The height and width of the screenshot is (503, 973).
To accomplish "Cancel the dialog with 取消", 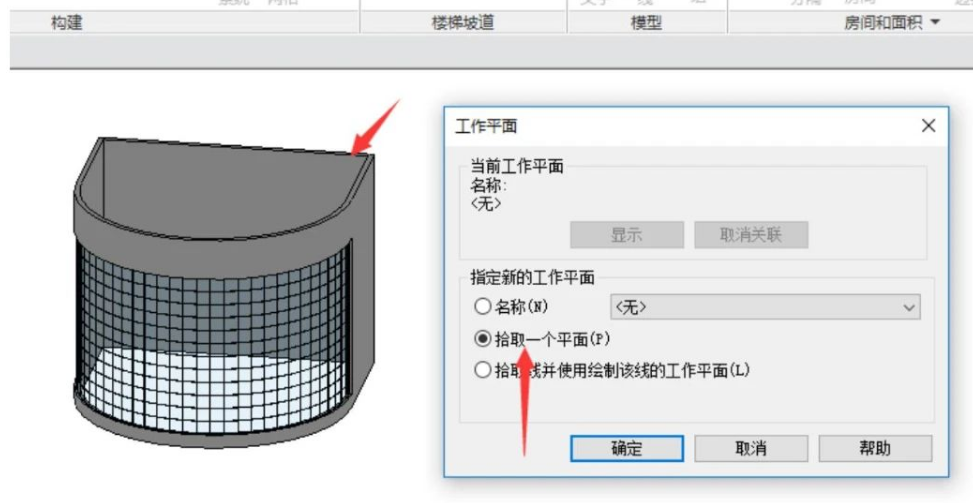I will point(751,448).
